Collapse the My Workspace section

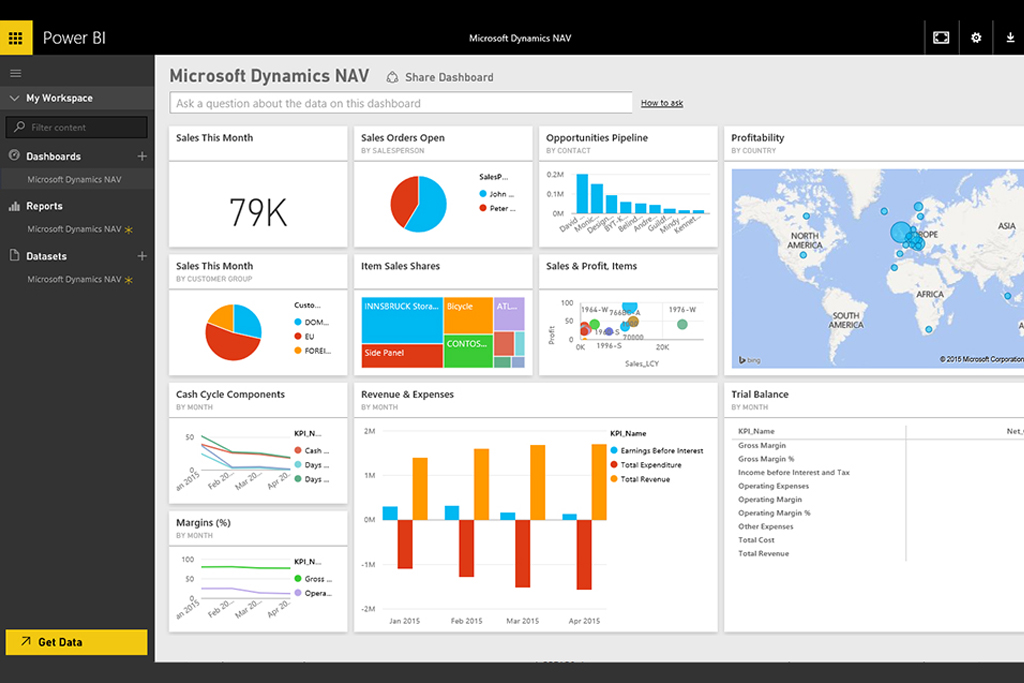pyautogui.click(x=12, y=98)
